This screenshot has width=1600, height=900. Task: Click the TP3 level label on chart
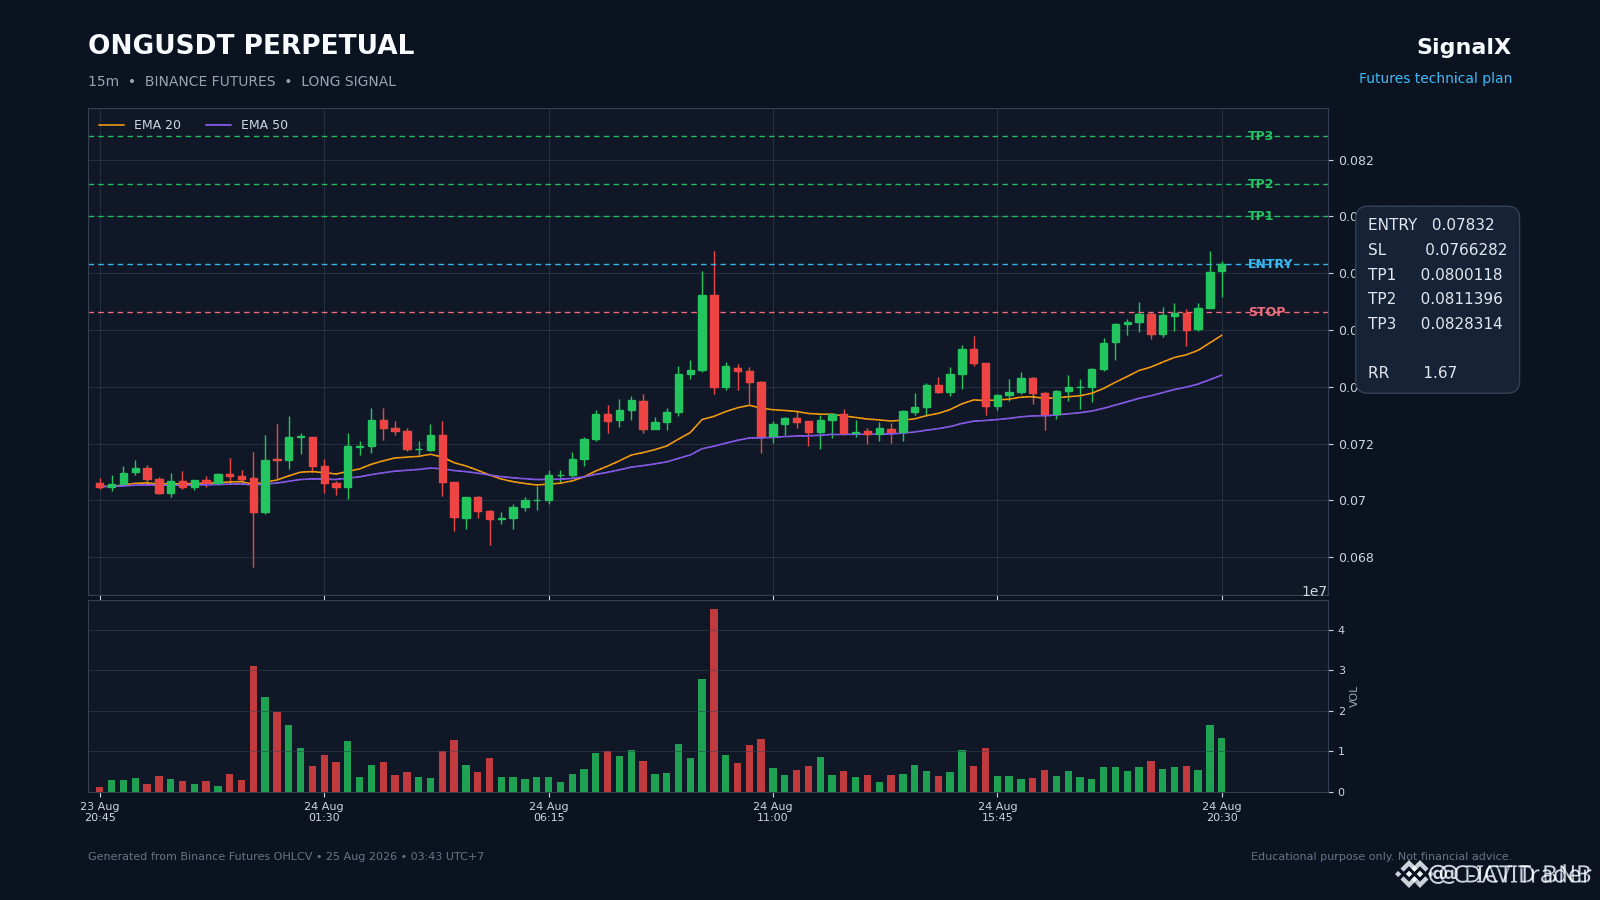[x=1260, y=136]
